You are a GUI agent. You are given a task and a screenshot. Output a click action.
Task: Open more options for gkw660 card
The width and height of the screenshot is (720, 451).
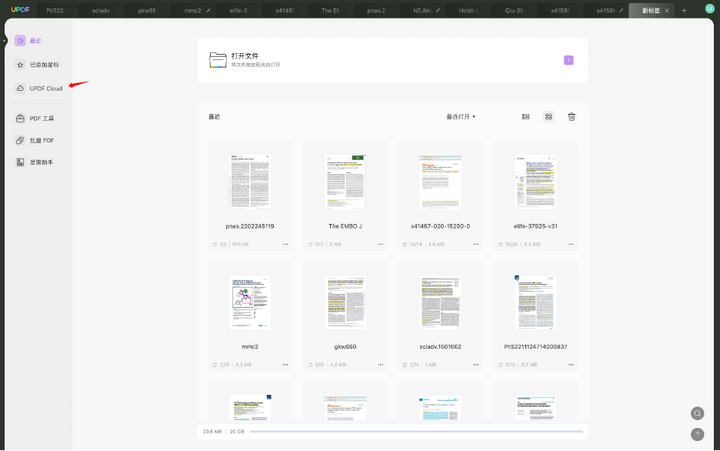pyautogui.click(x=381, y=365)
